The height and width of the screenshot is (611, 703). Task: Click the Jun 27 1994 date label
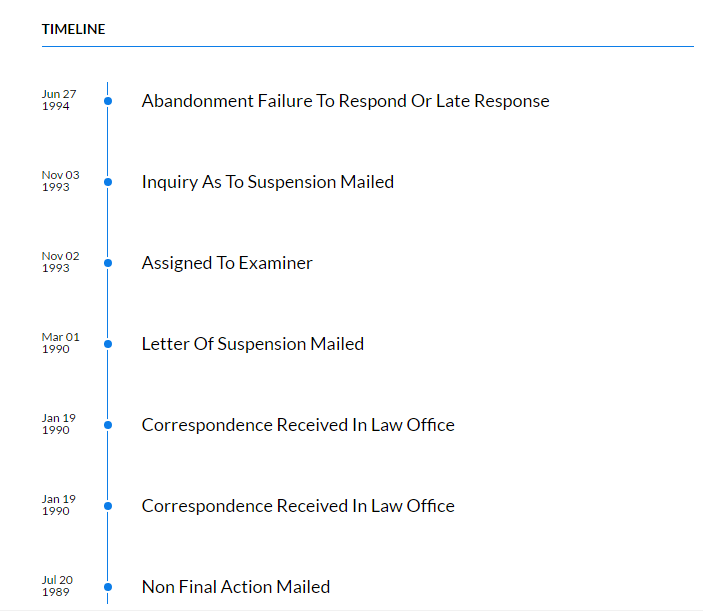pos(59,100)
